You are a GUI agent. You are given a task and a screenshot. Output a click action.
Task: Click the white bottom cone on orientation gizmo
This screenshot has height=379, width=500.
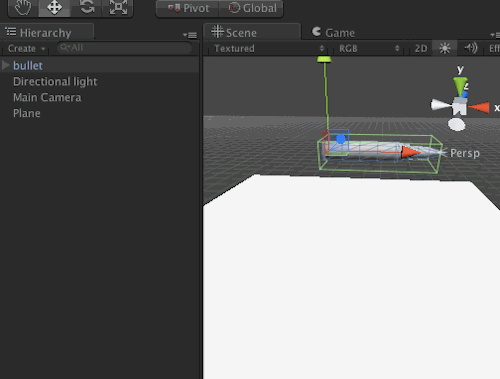456,124
